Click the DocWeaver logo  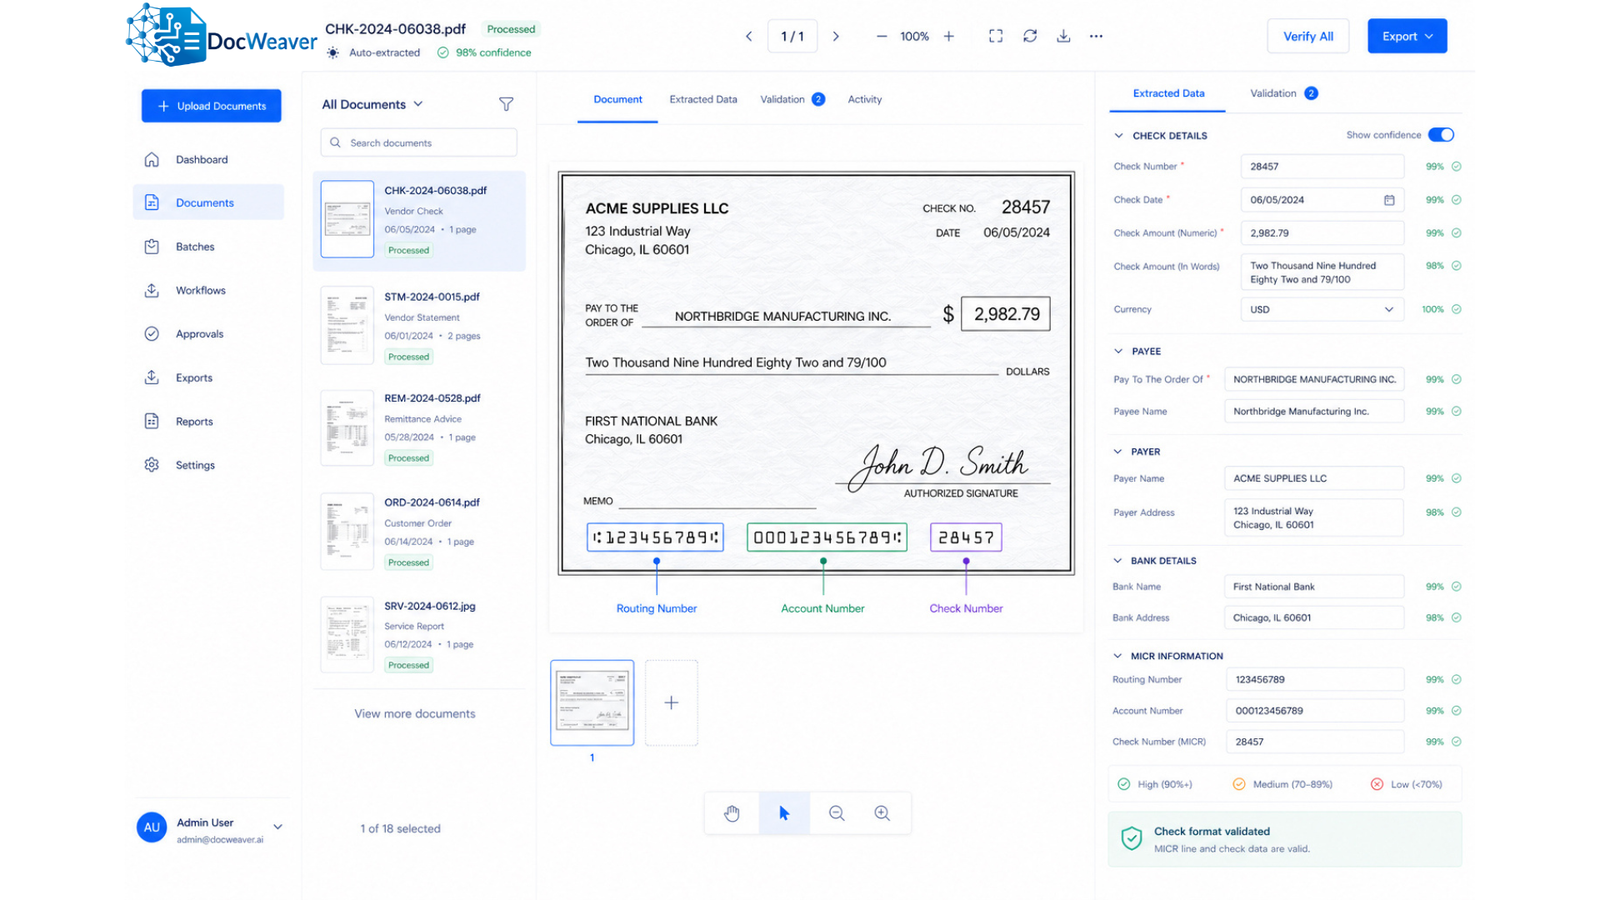click(x=221, y=36)
